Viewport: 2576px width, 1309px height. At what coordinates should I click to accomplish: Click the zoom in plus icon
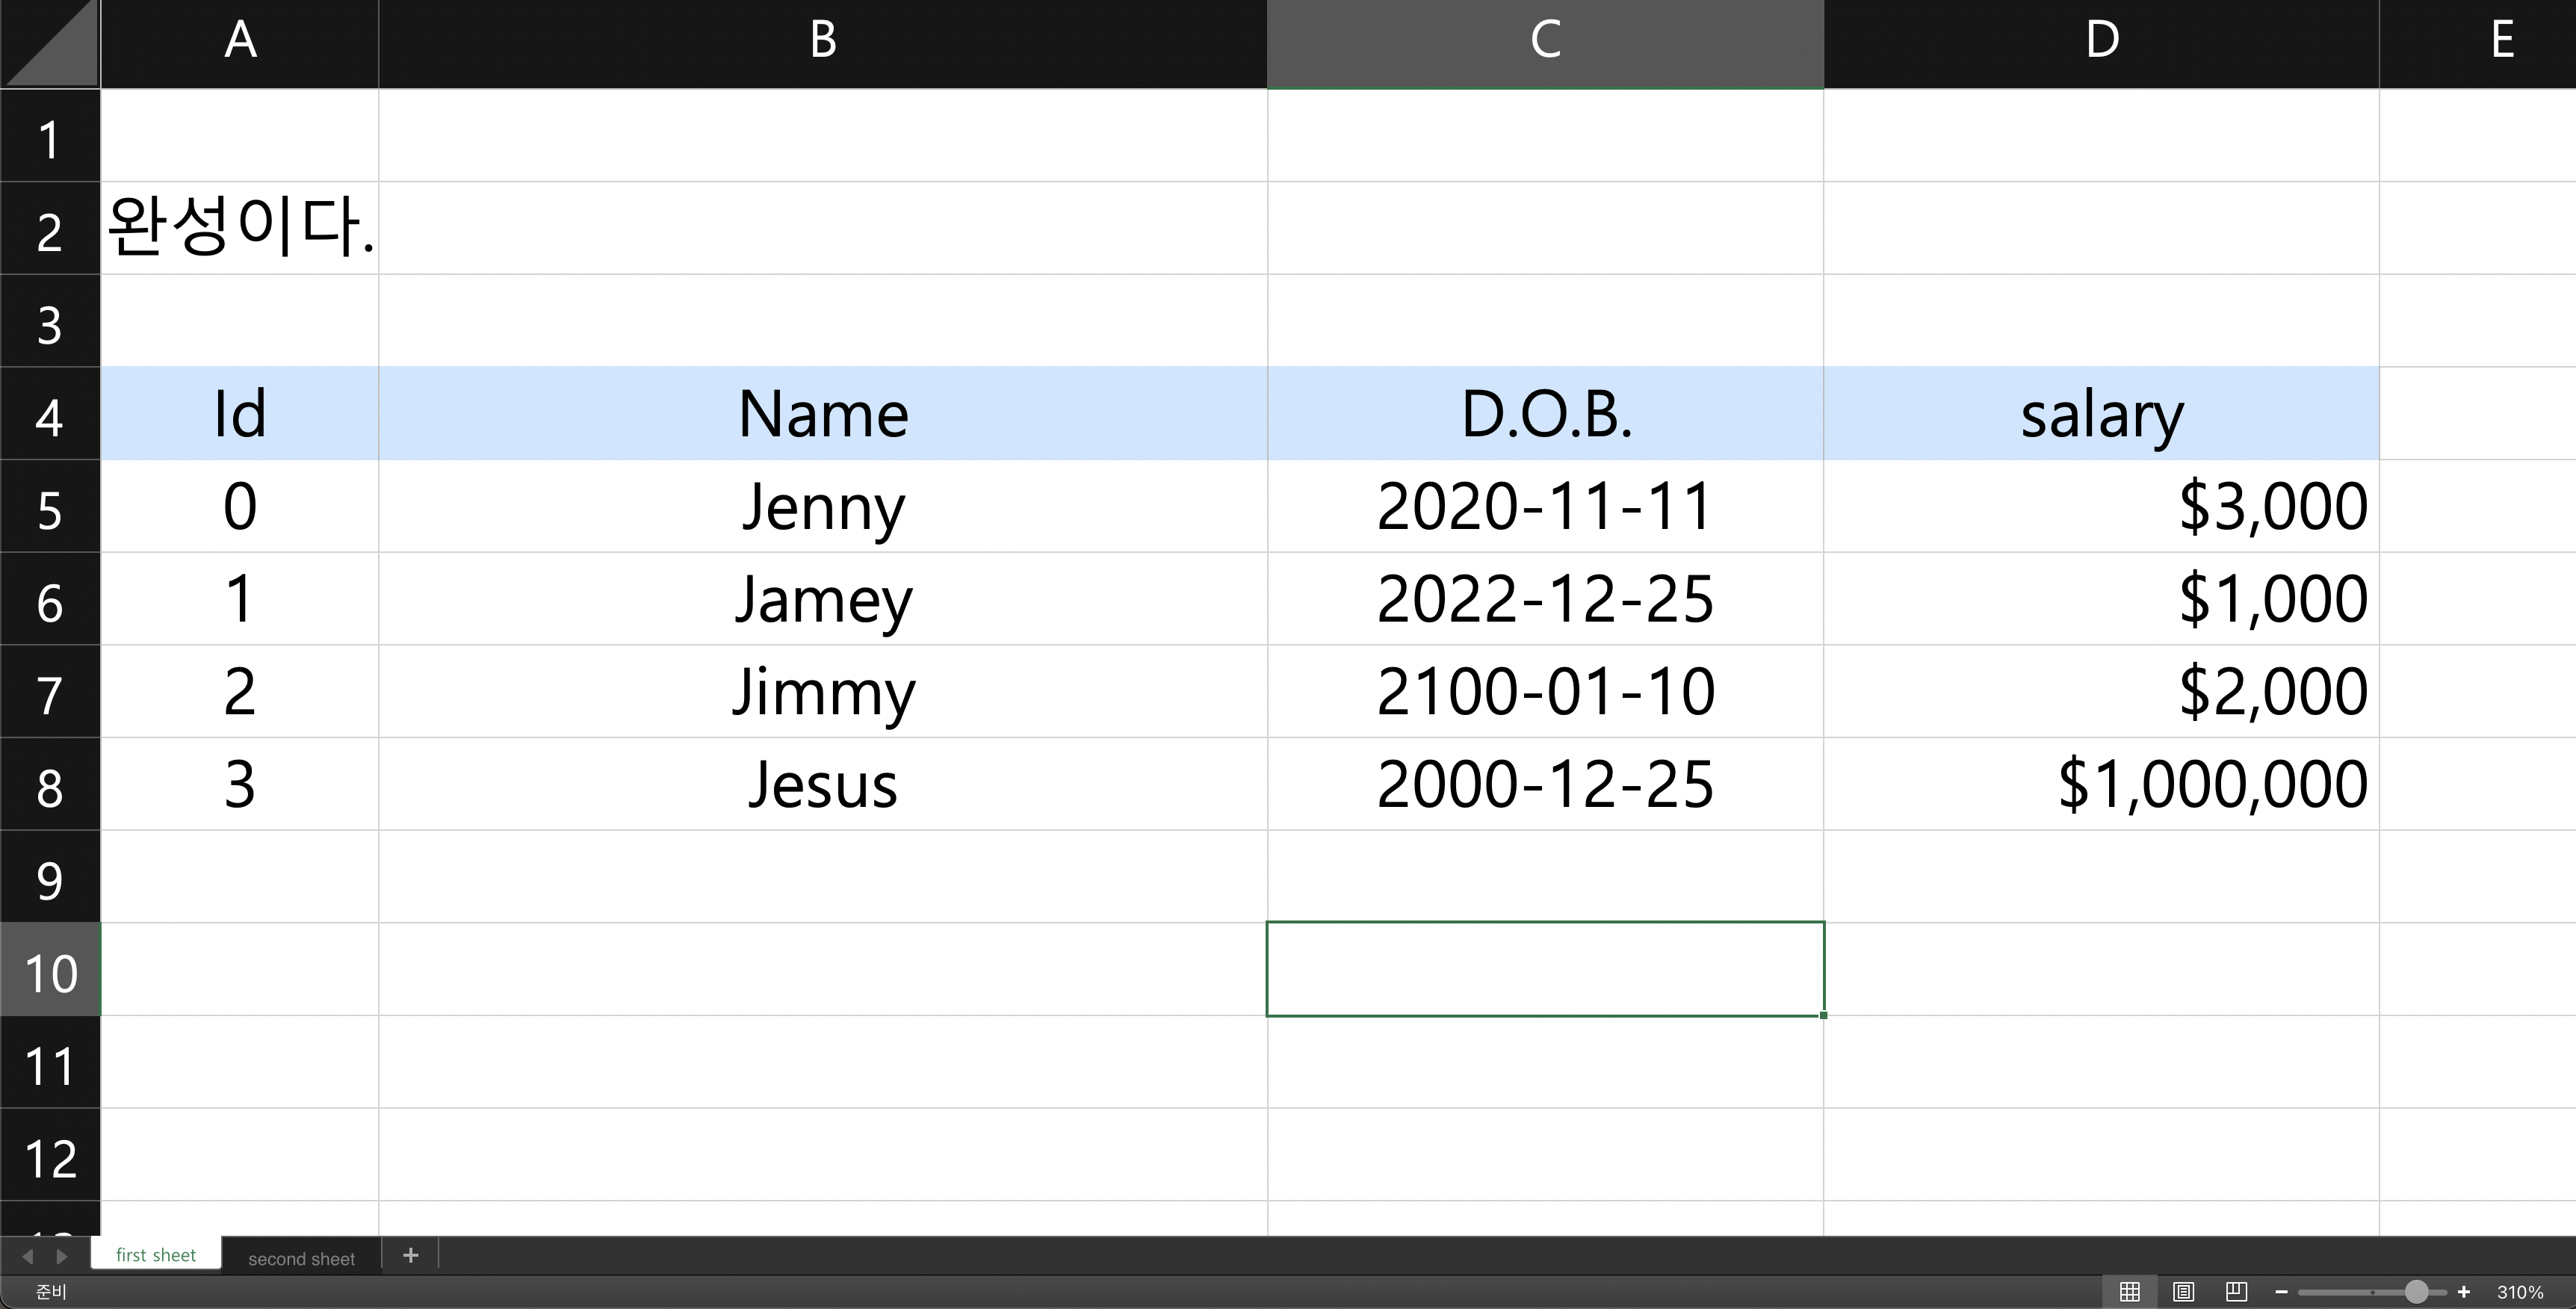[2464, 1292]
